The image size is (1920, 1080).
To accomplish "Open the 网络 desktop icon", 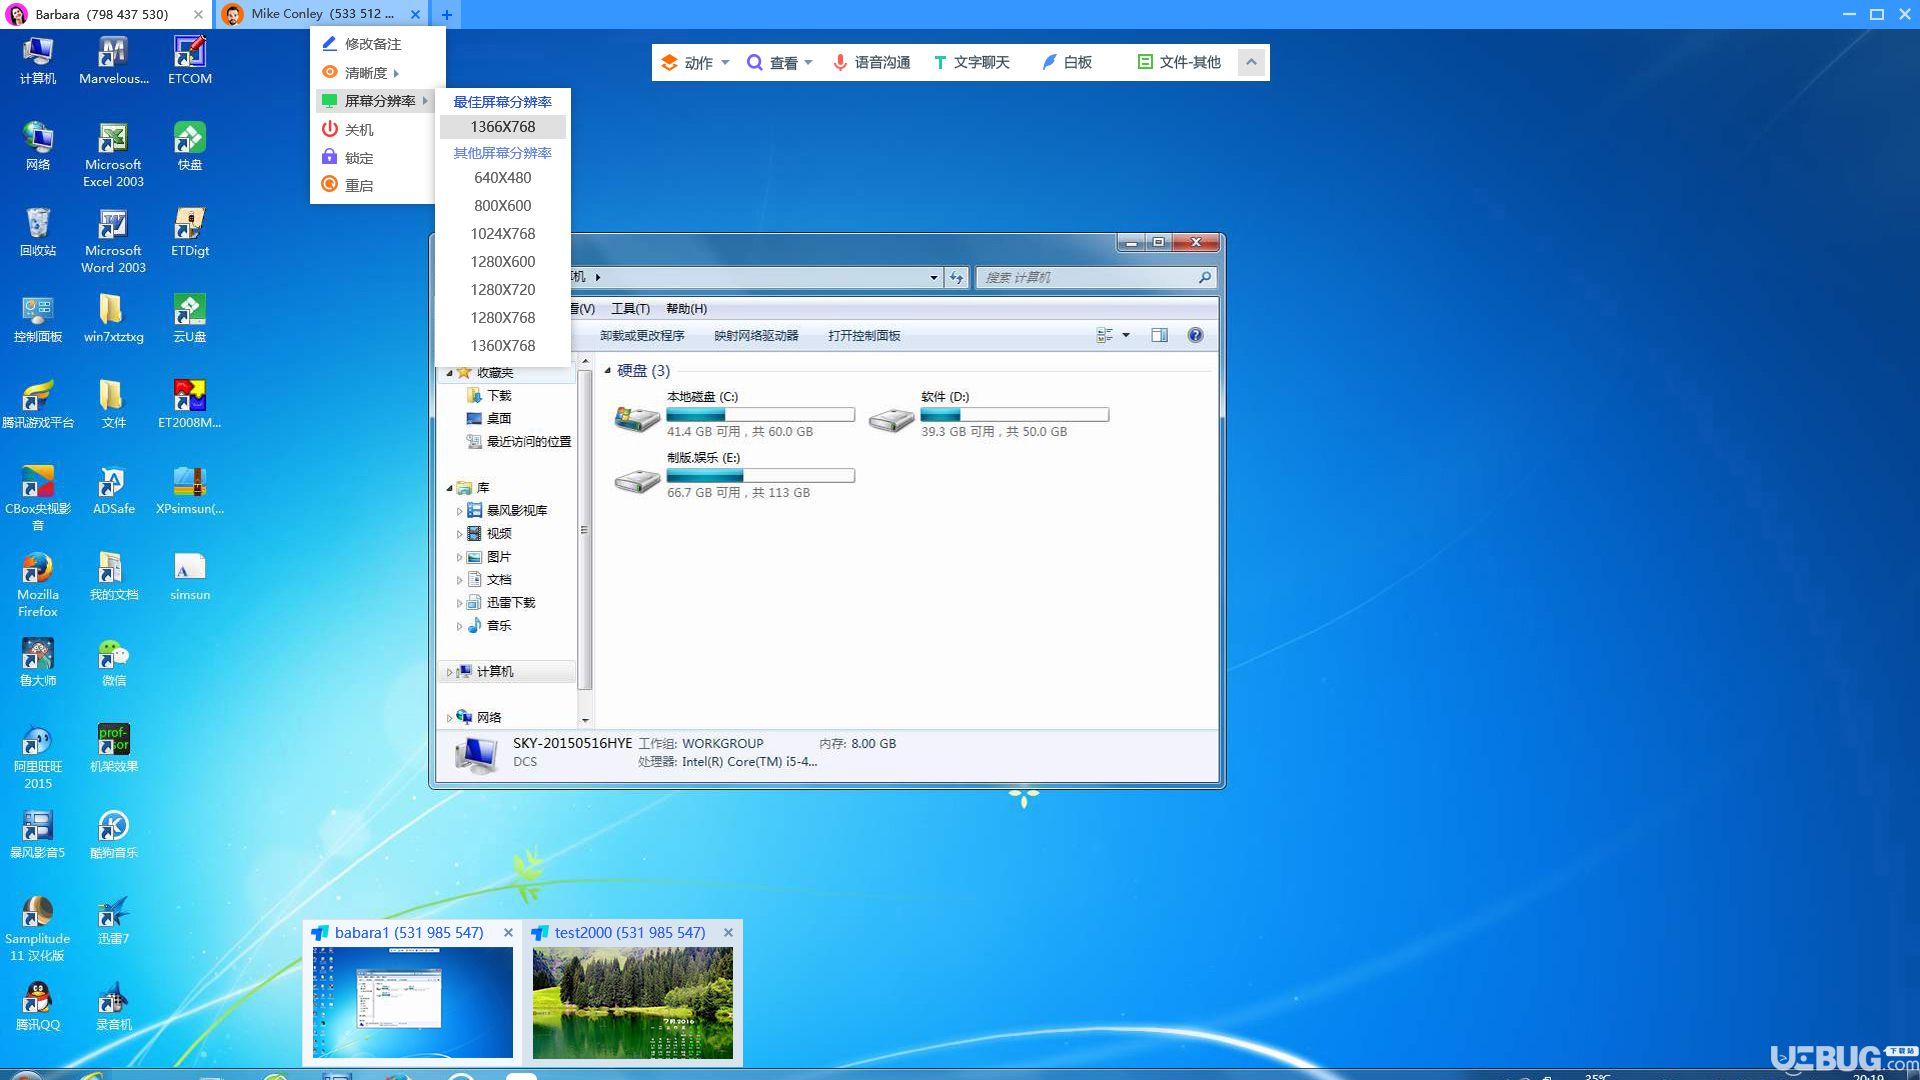I will [38, 146].
